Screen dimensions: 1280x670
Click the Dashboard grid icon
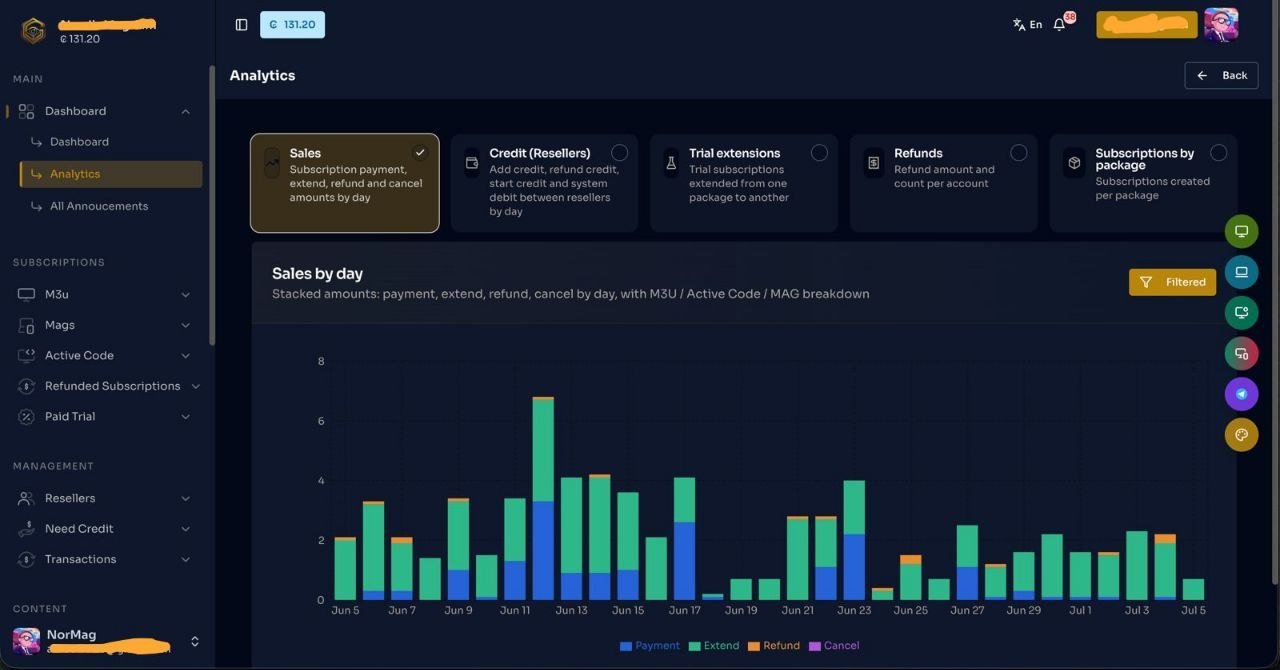click(27, 111)
